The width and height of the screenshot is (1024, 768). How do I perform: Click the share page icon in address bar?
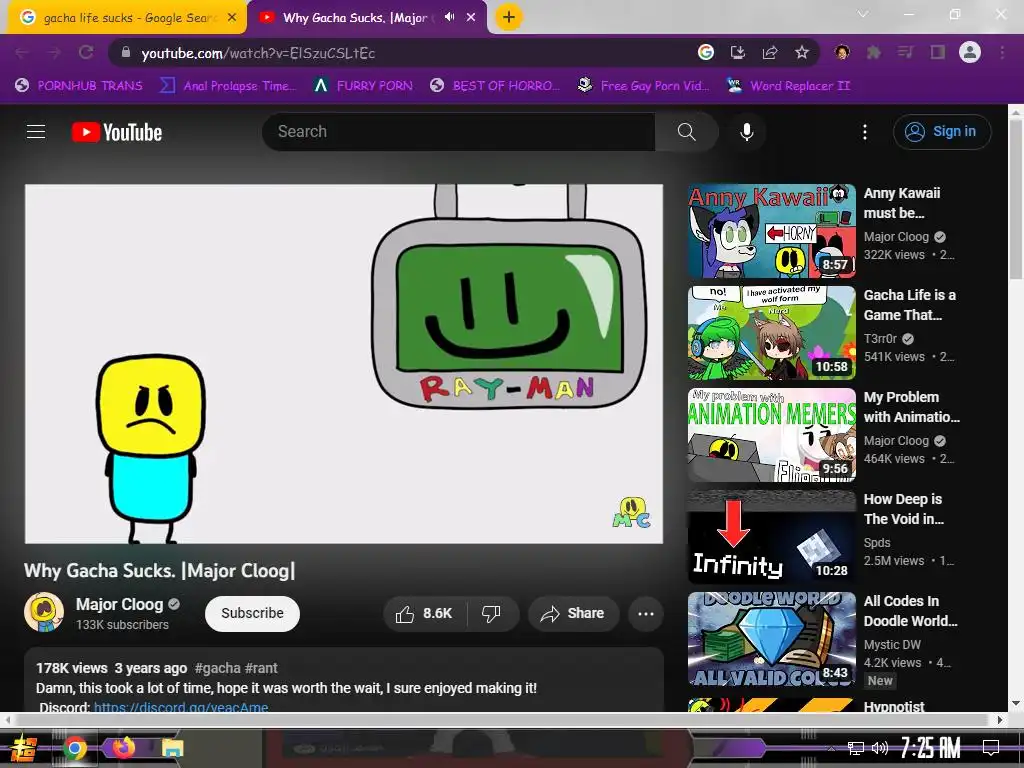[x=770, y=52]
